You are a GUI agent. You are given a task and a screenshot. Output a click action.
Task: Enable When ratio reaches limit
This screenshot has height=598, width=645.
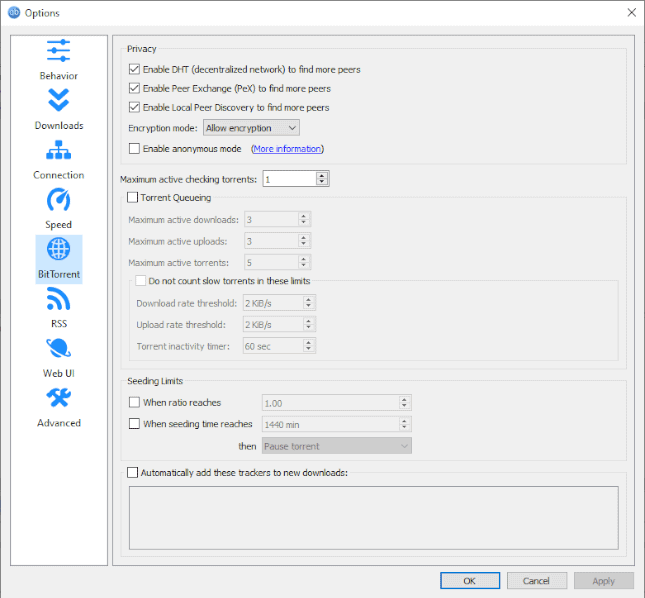[134, 402]
